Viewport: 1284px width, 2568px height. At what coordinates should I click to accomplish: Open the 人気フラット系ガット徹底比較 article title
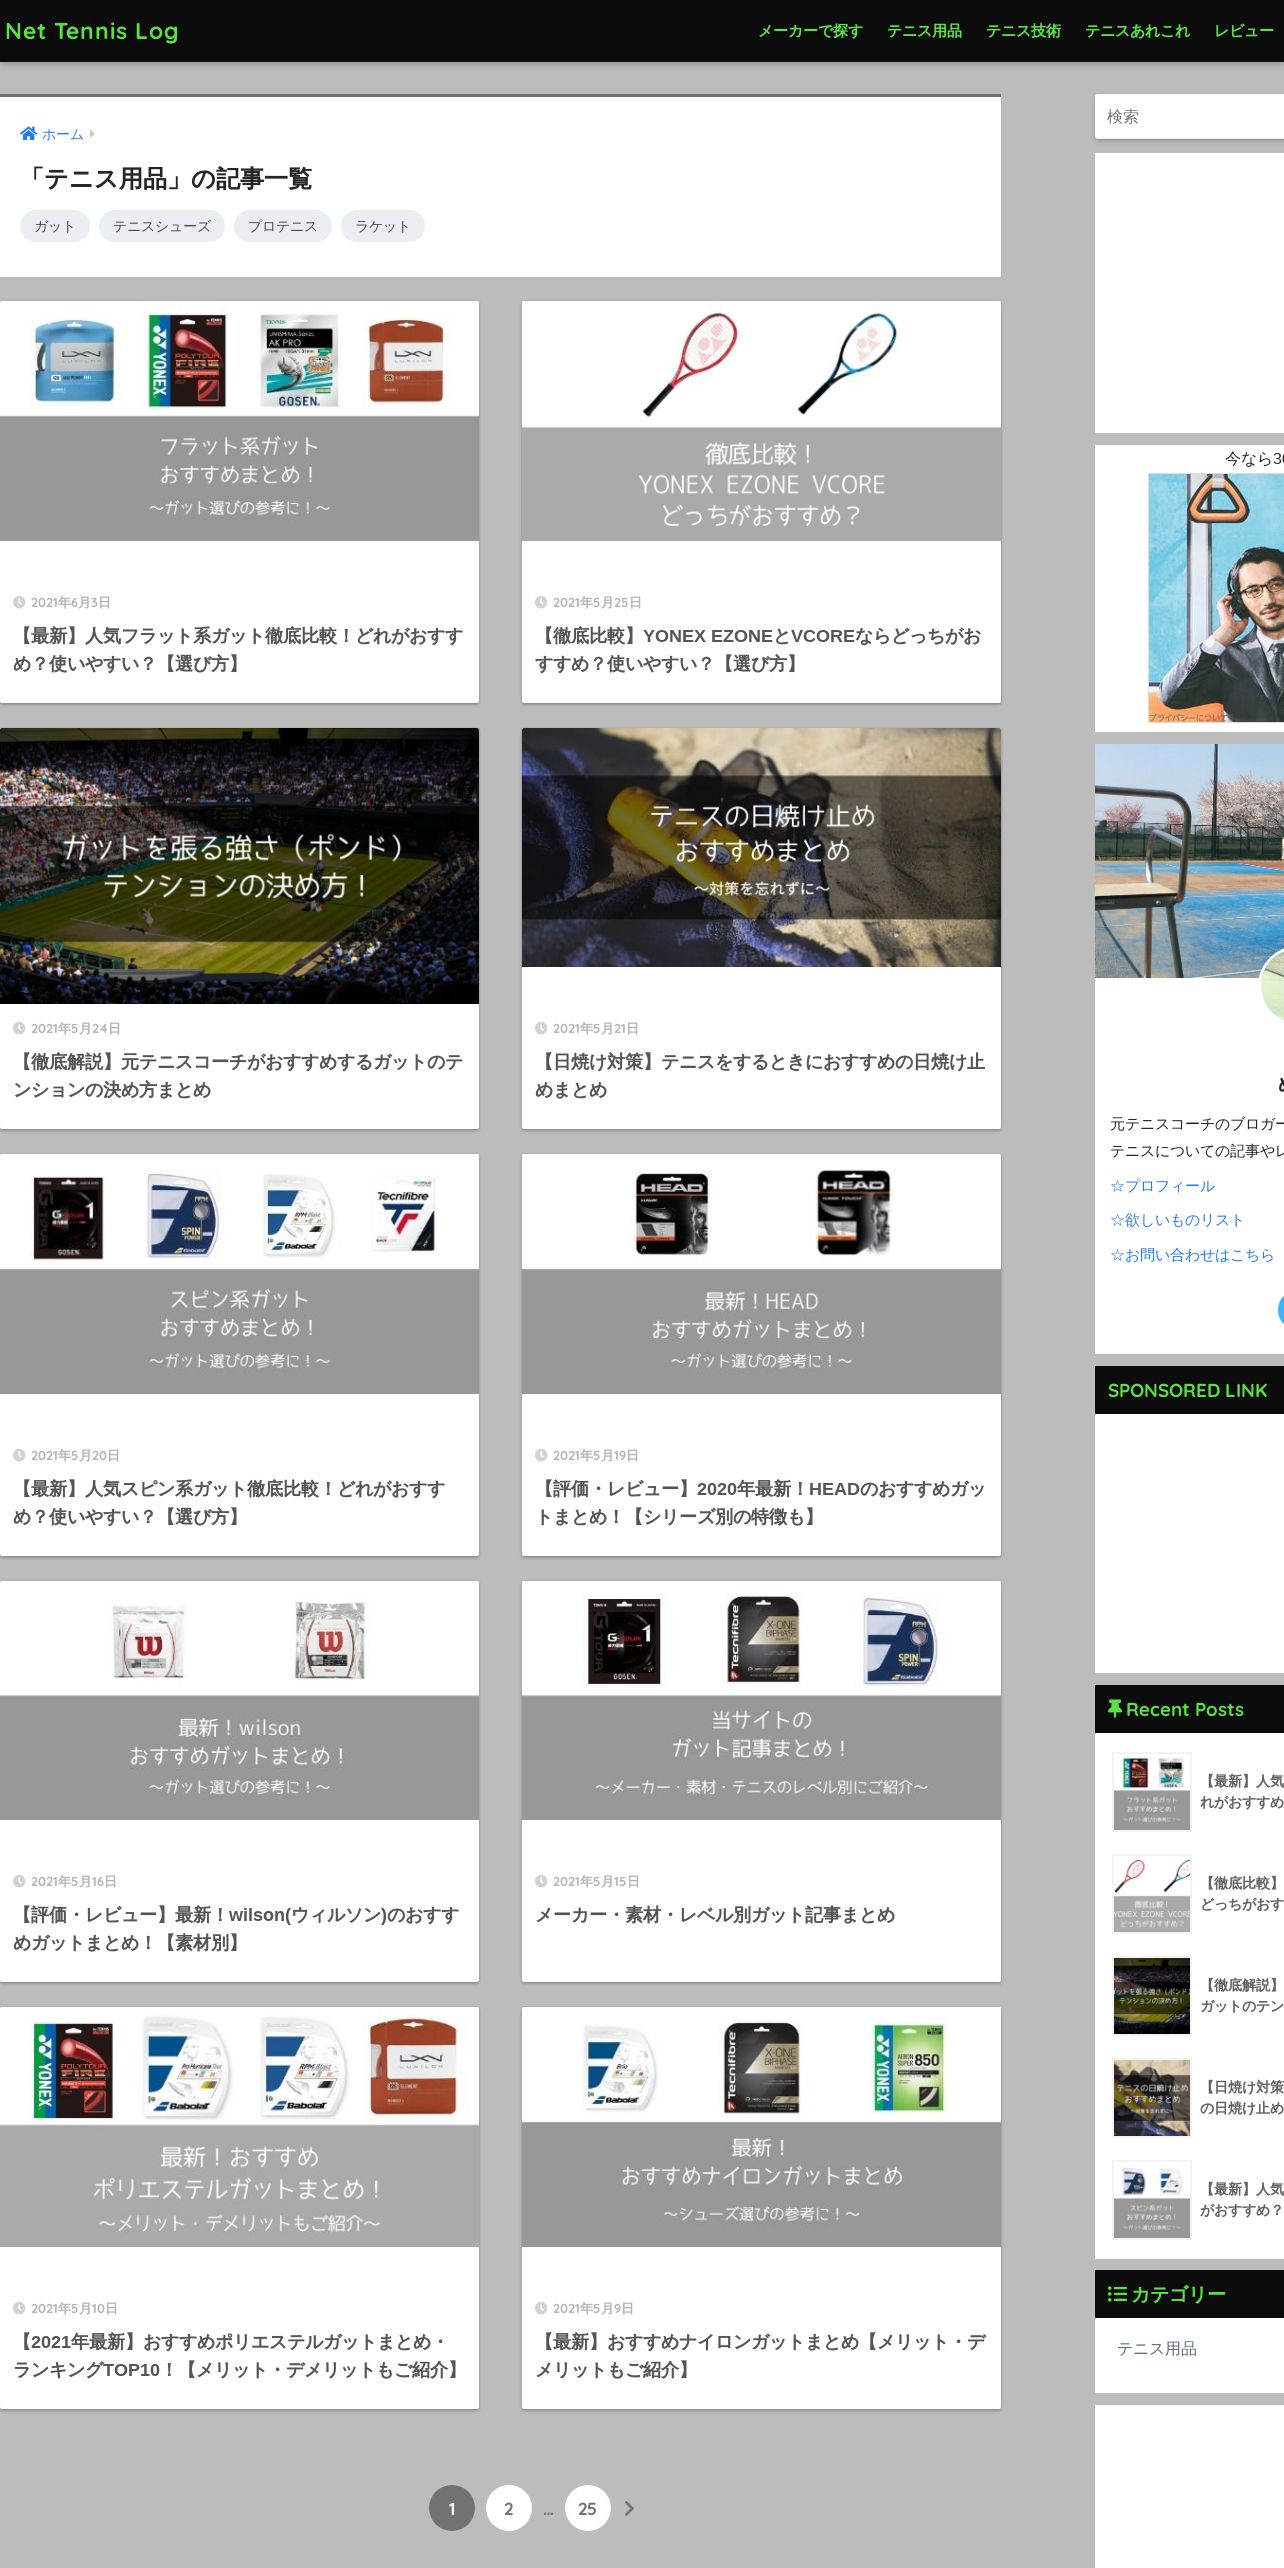coord(238,650)
